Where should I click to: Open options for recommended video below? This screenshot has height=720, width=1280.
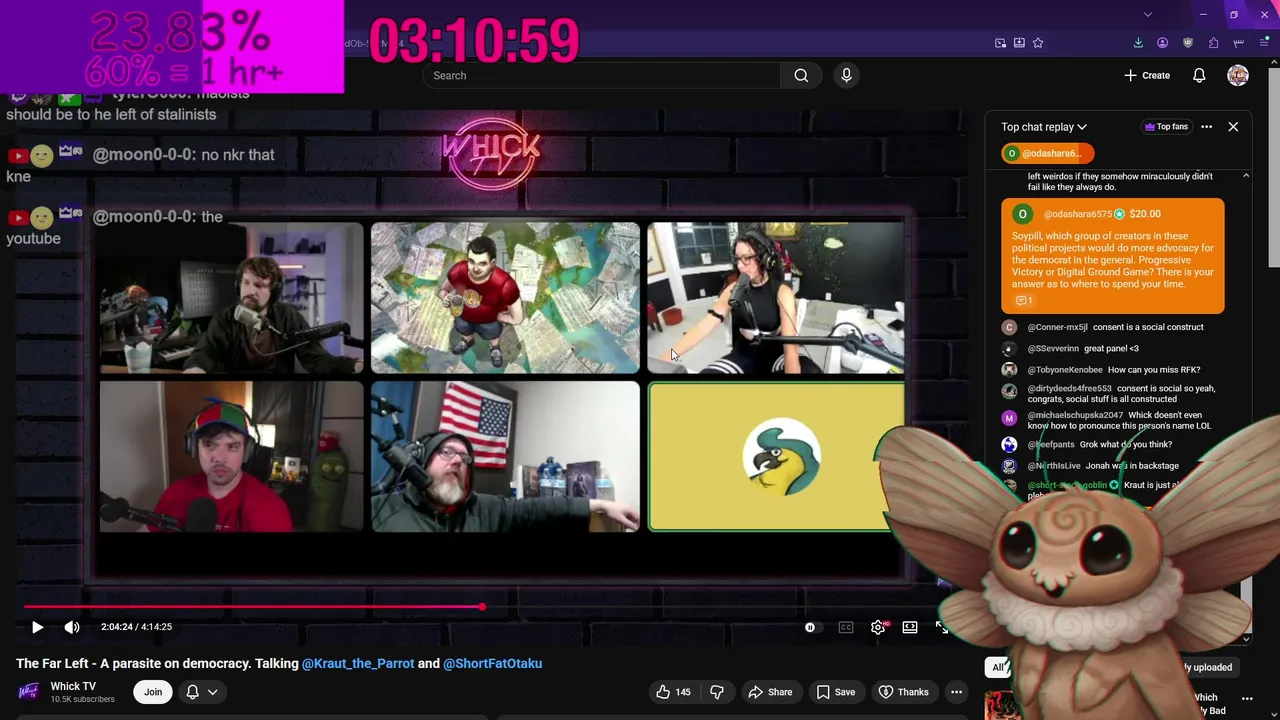1247,699
